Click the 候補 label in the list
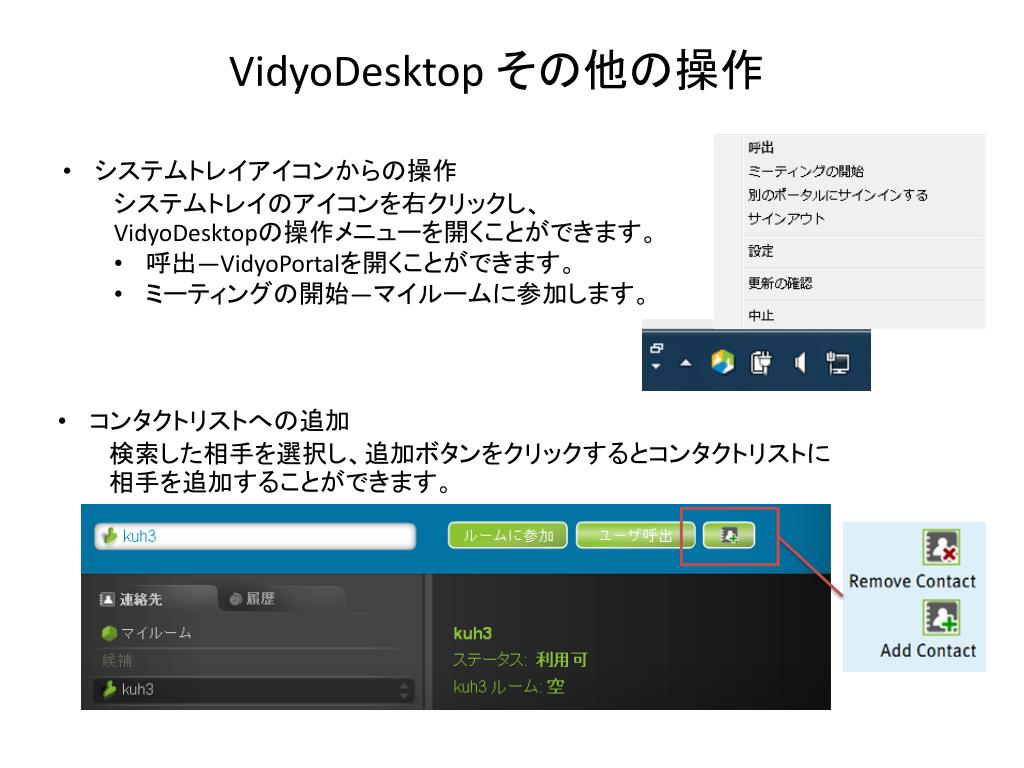Image resolution: width=1024 pixels, height=768 pixels. (x=117, y=661)
